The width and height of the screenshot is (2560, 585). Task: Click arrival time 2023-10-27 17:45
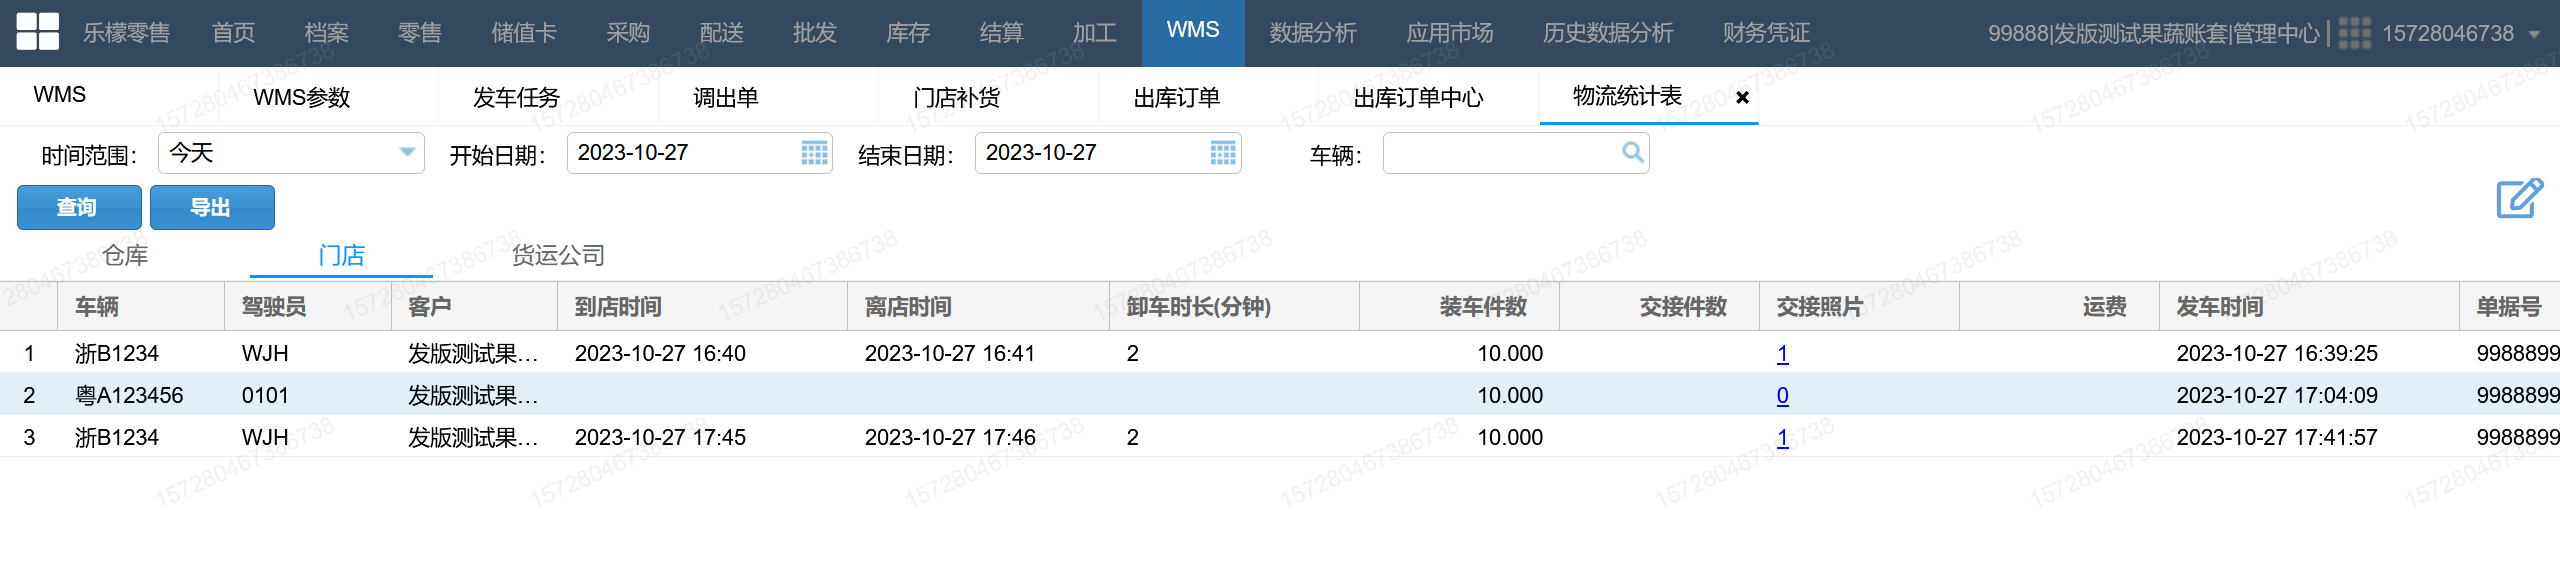coord(660,437)
